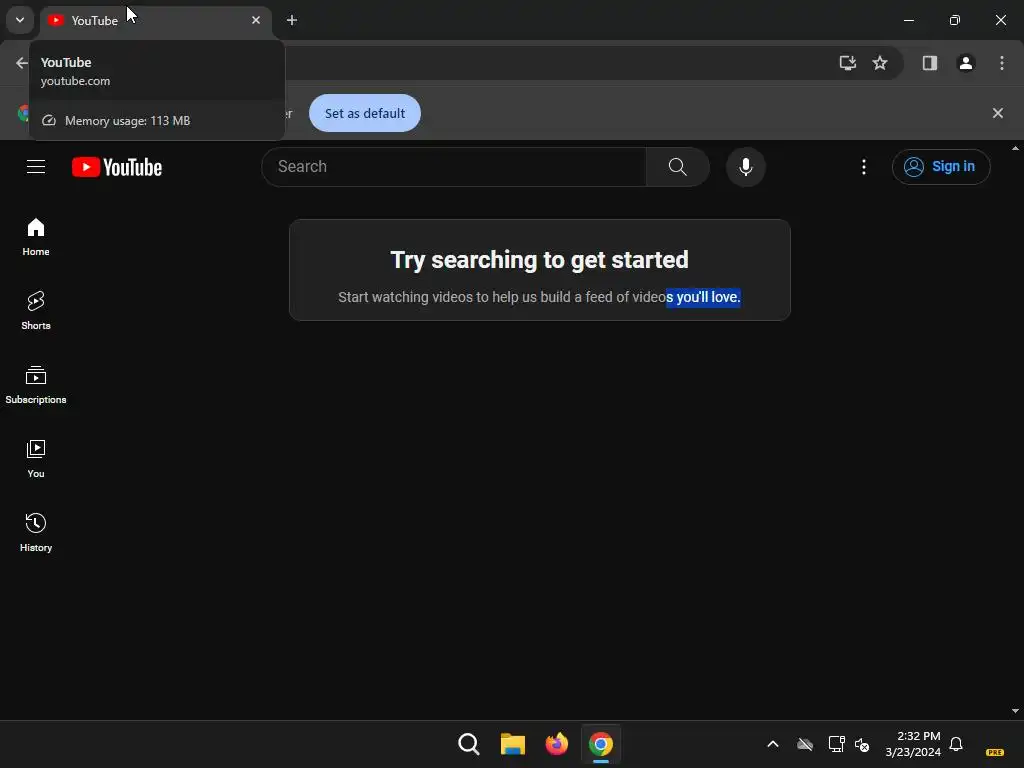Click the cloud sync tray icon
1024x768 pixels.
(805, 744)
